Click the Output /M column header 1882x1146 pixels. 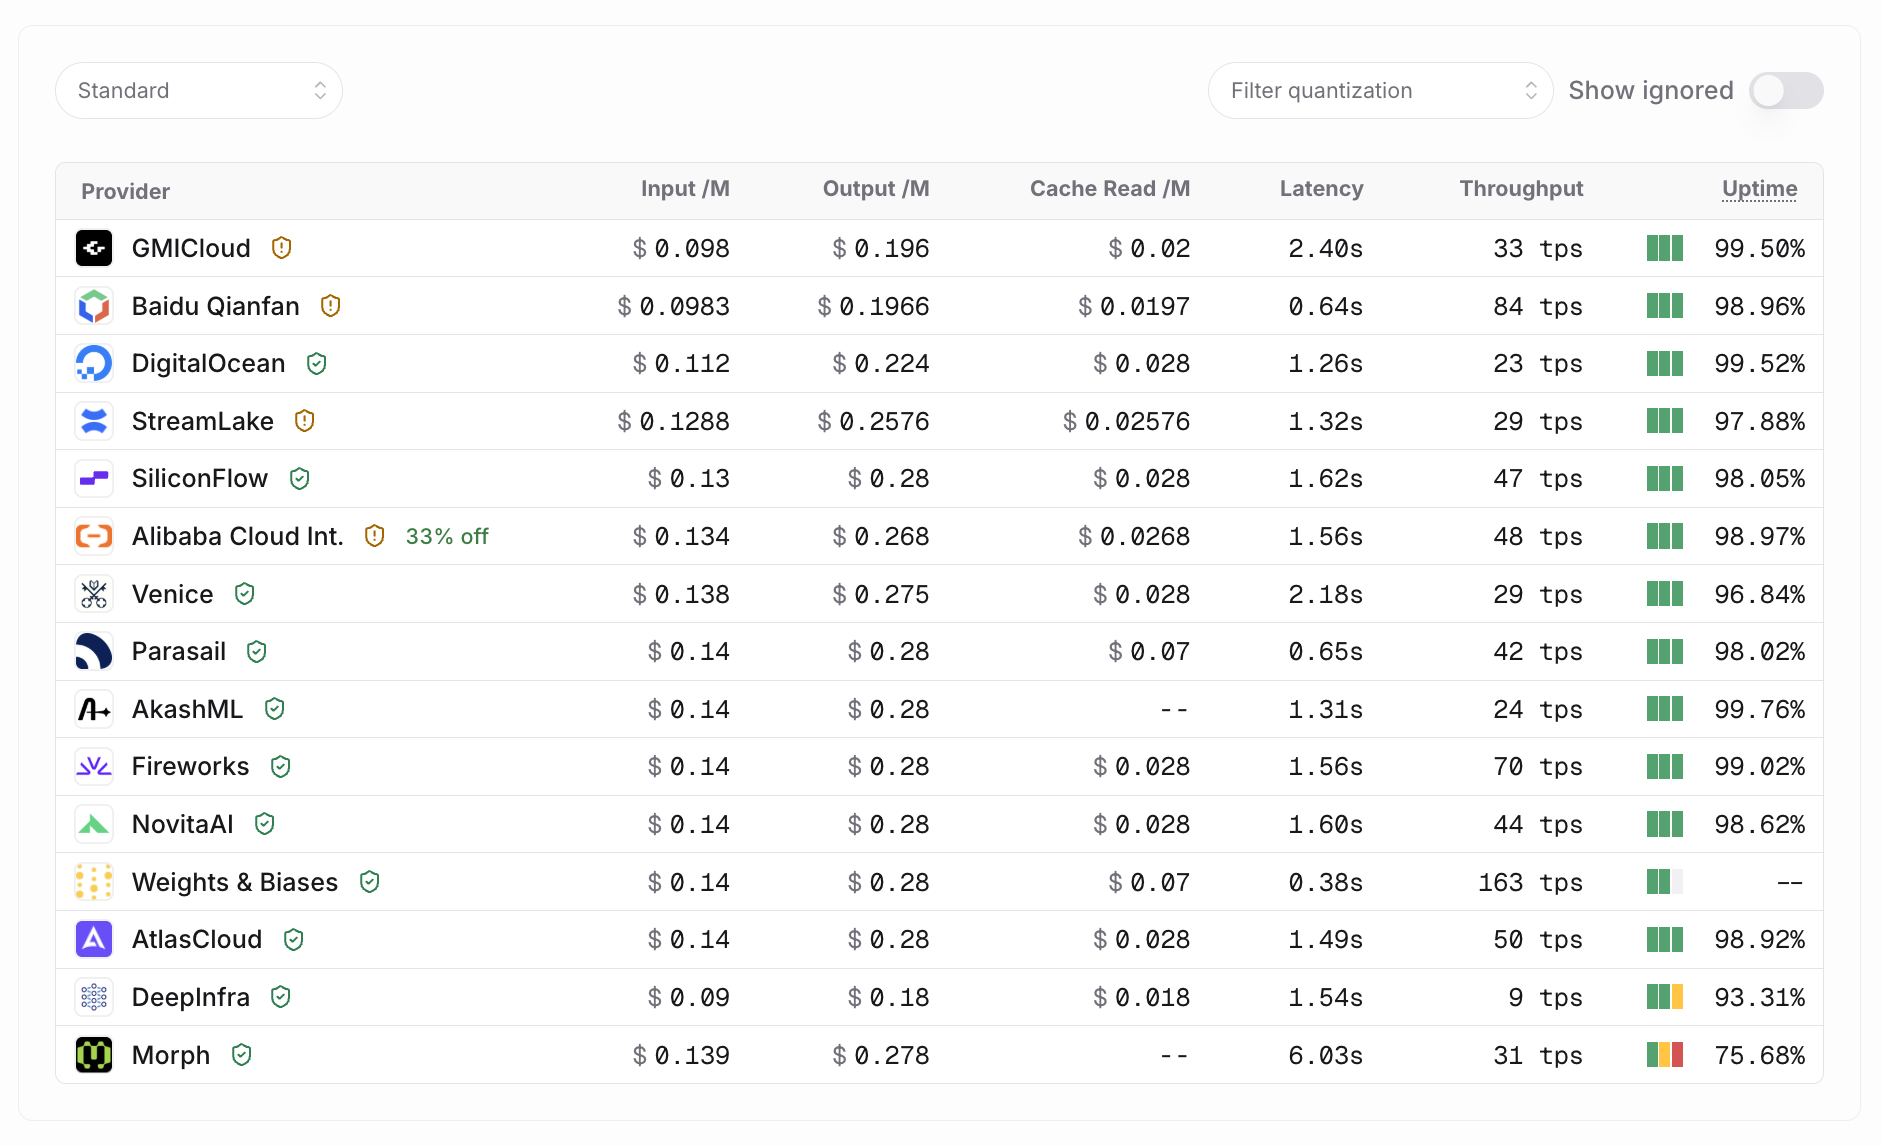point(876,189)
